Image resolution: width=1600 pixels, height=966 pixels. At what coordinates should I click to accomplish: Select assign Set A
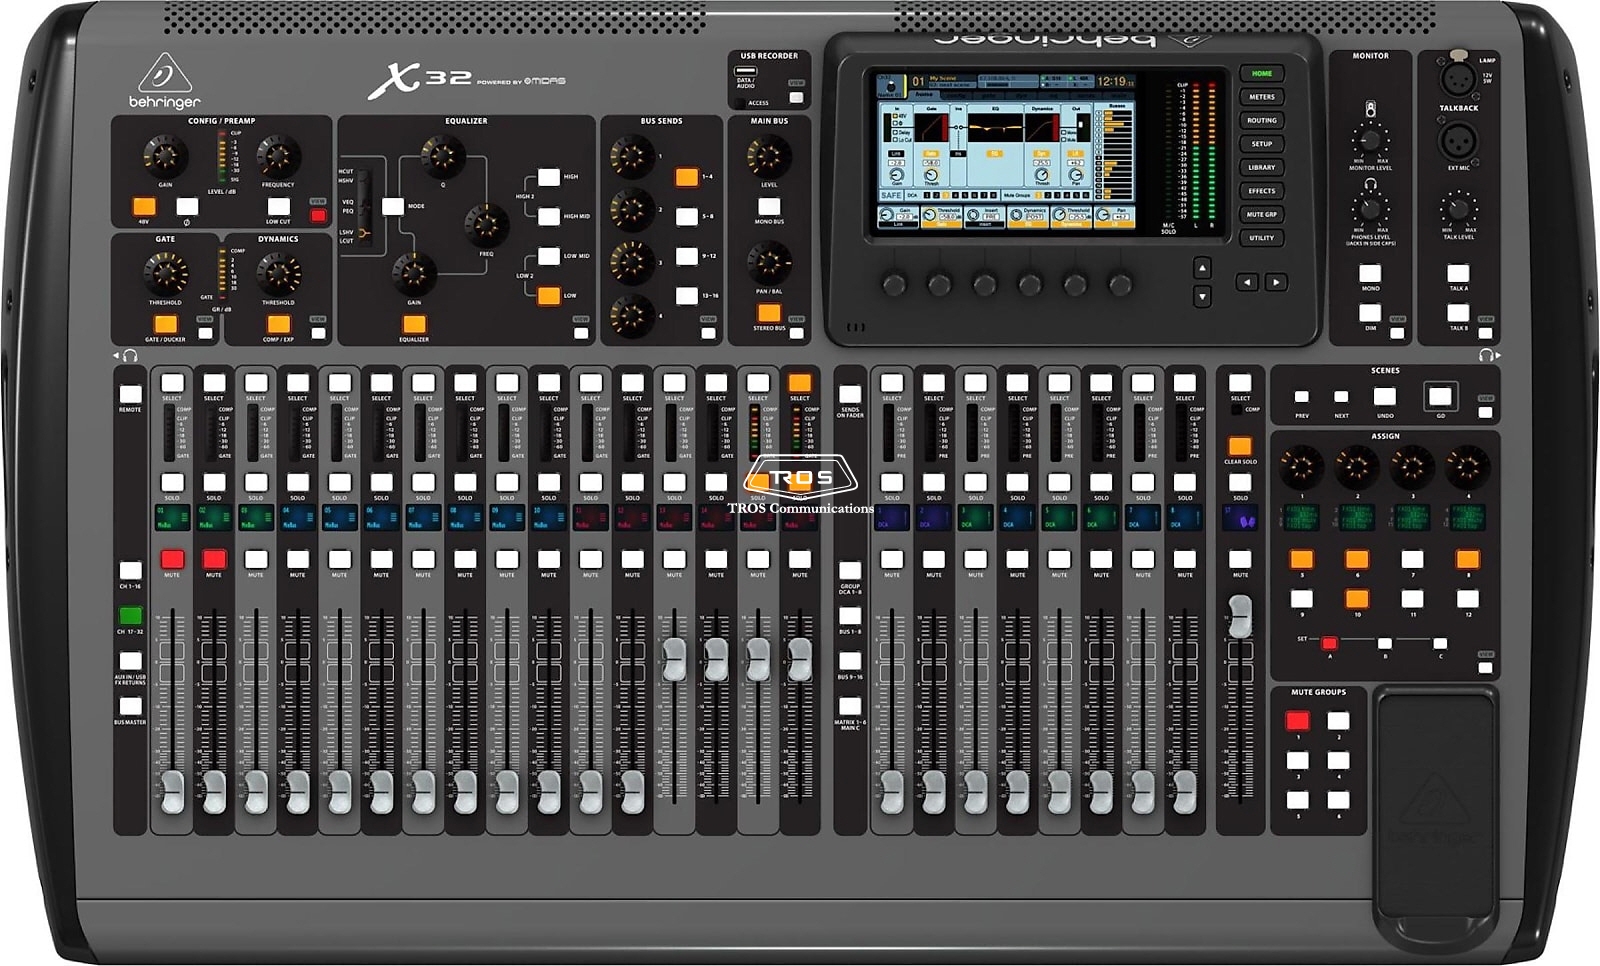[1329, 643]
